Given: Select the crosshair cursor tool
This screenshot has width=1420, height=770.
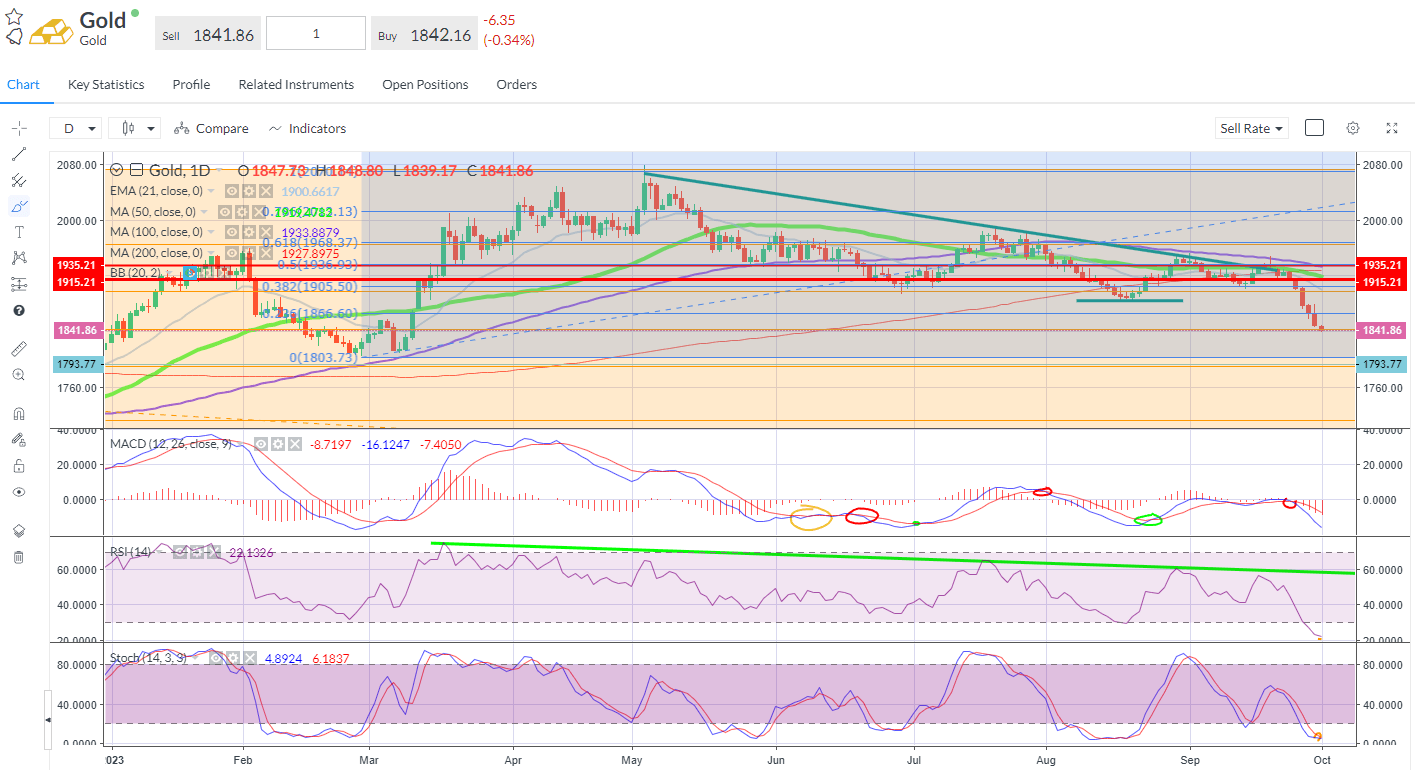Looking at the screenshot, I should (19, 128).
